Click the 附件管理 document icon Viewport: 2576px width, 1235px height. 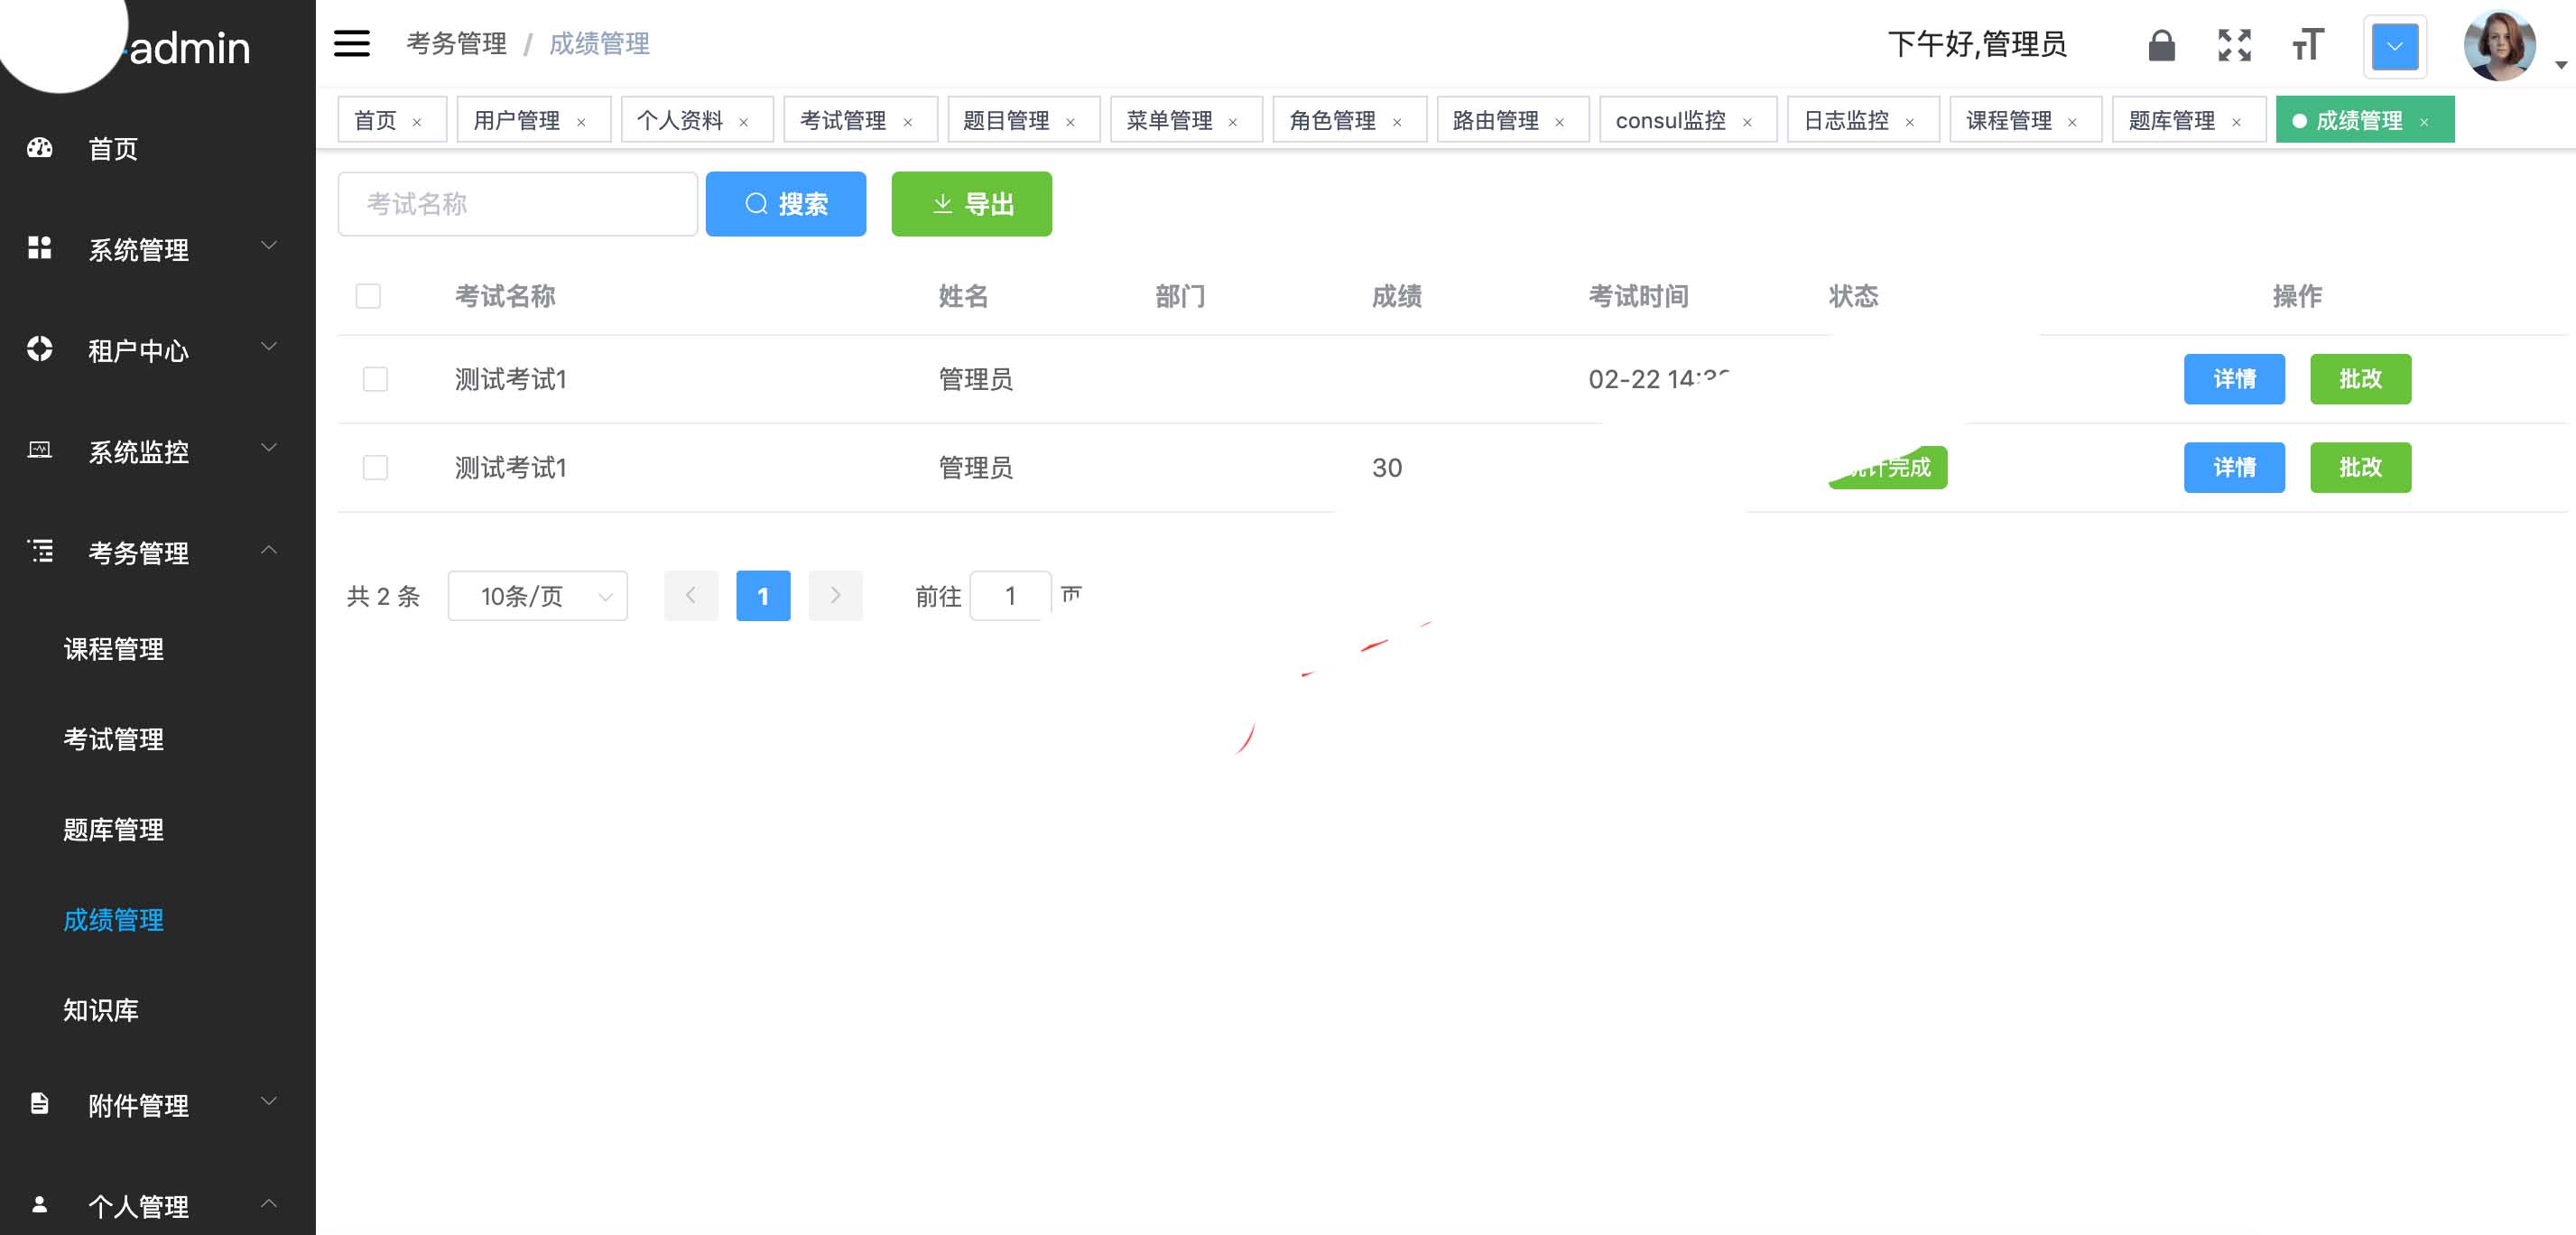coord(40,1103)
